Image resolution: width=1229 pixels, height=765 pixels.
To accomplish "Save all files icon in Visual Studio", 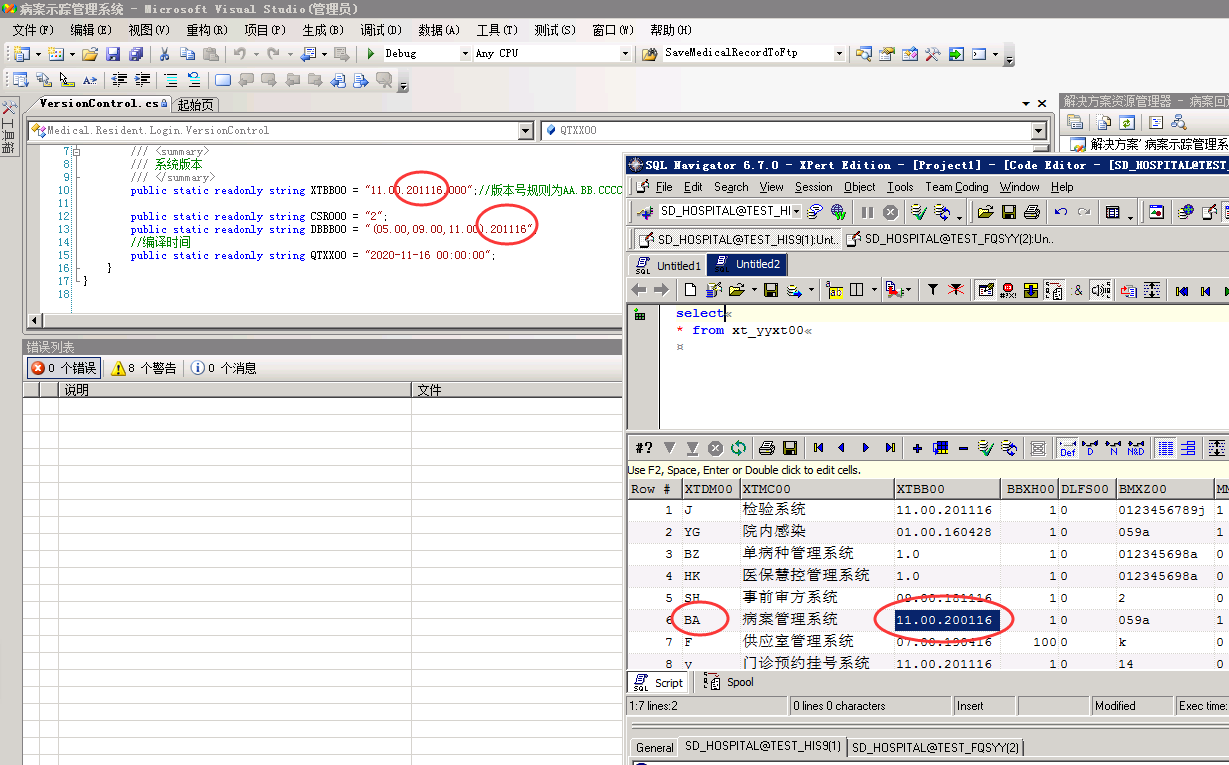I will tap(136, 54).
